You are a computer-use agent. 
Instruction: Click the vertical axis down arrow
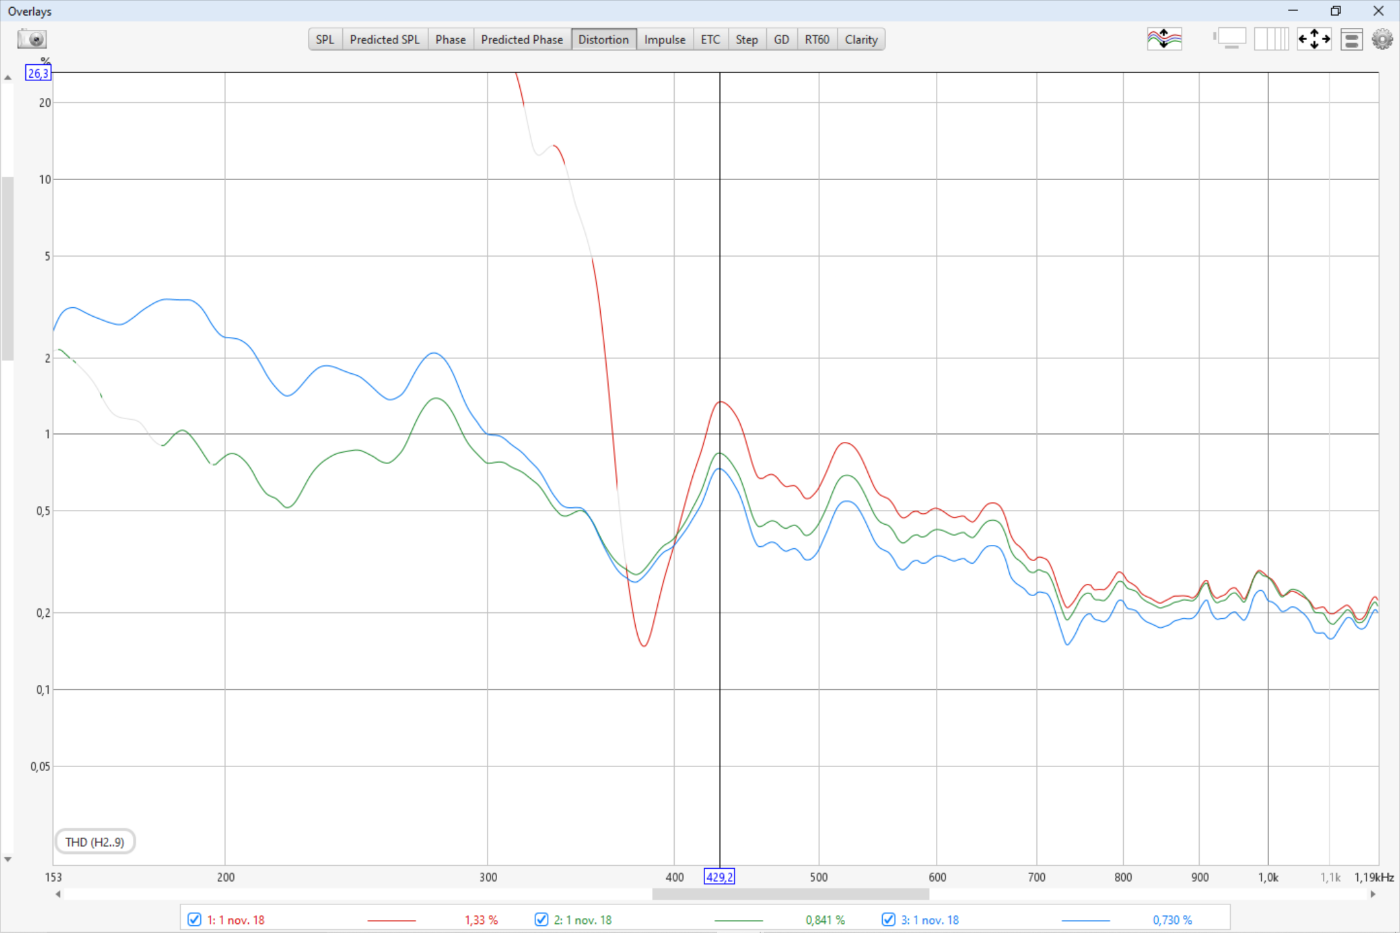point(8,859)
